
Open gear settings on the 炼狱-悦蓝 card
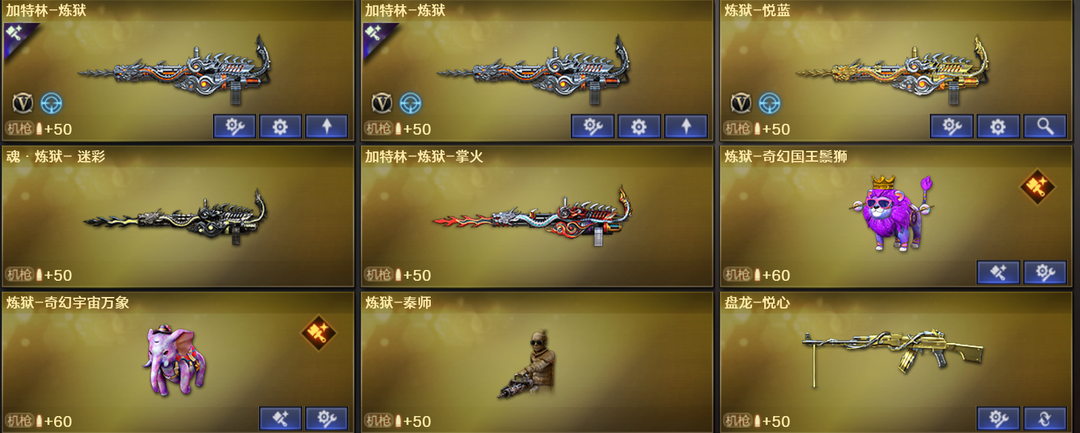click(998, 127)
